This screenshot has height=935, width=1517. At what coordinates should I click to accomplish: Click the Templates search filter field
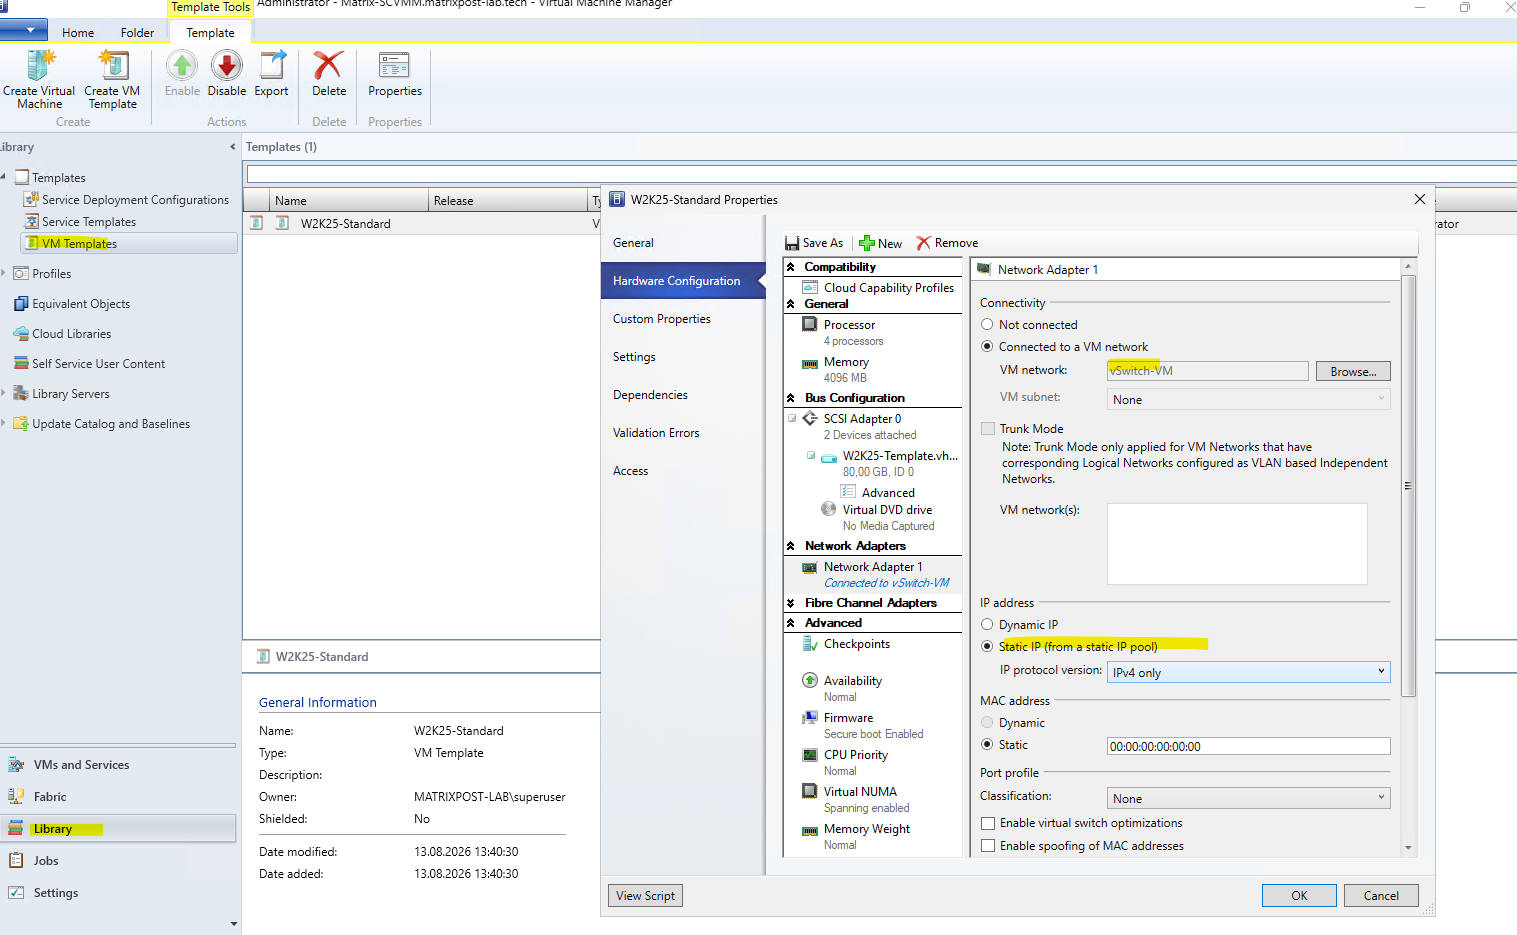tap(882, 174)
